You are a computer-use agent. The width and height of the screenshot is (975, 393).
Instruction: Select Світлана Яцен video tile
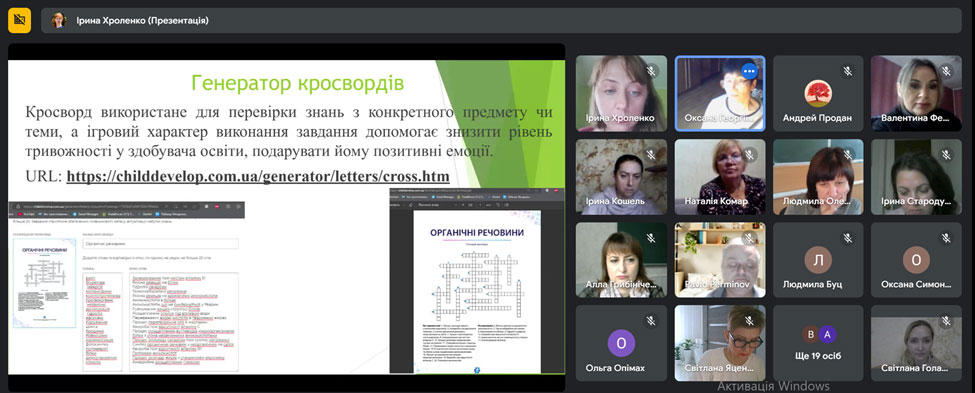720,343
